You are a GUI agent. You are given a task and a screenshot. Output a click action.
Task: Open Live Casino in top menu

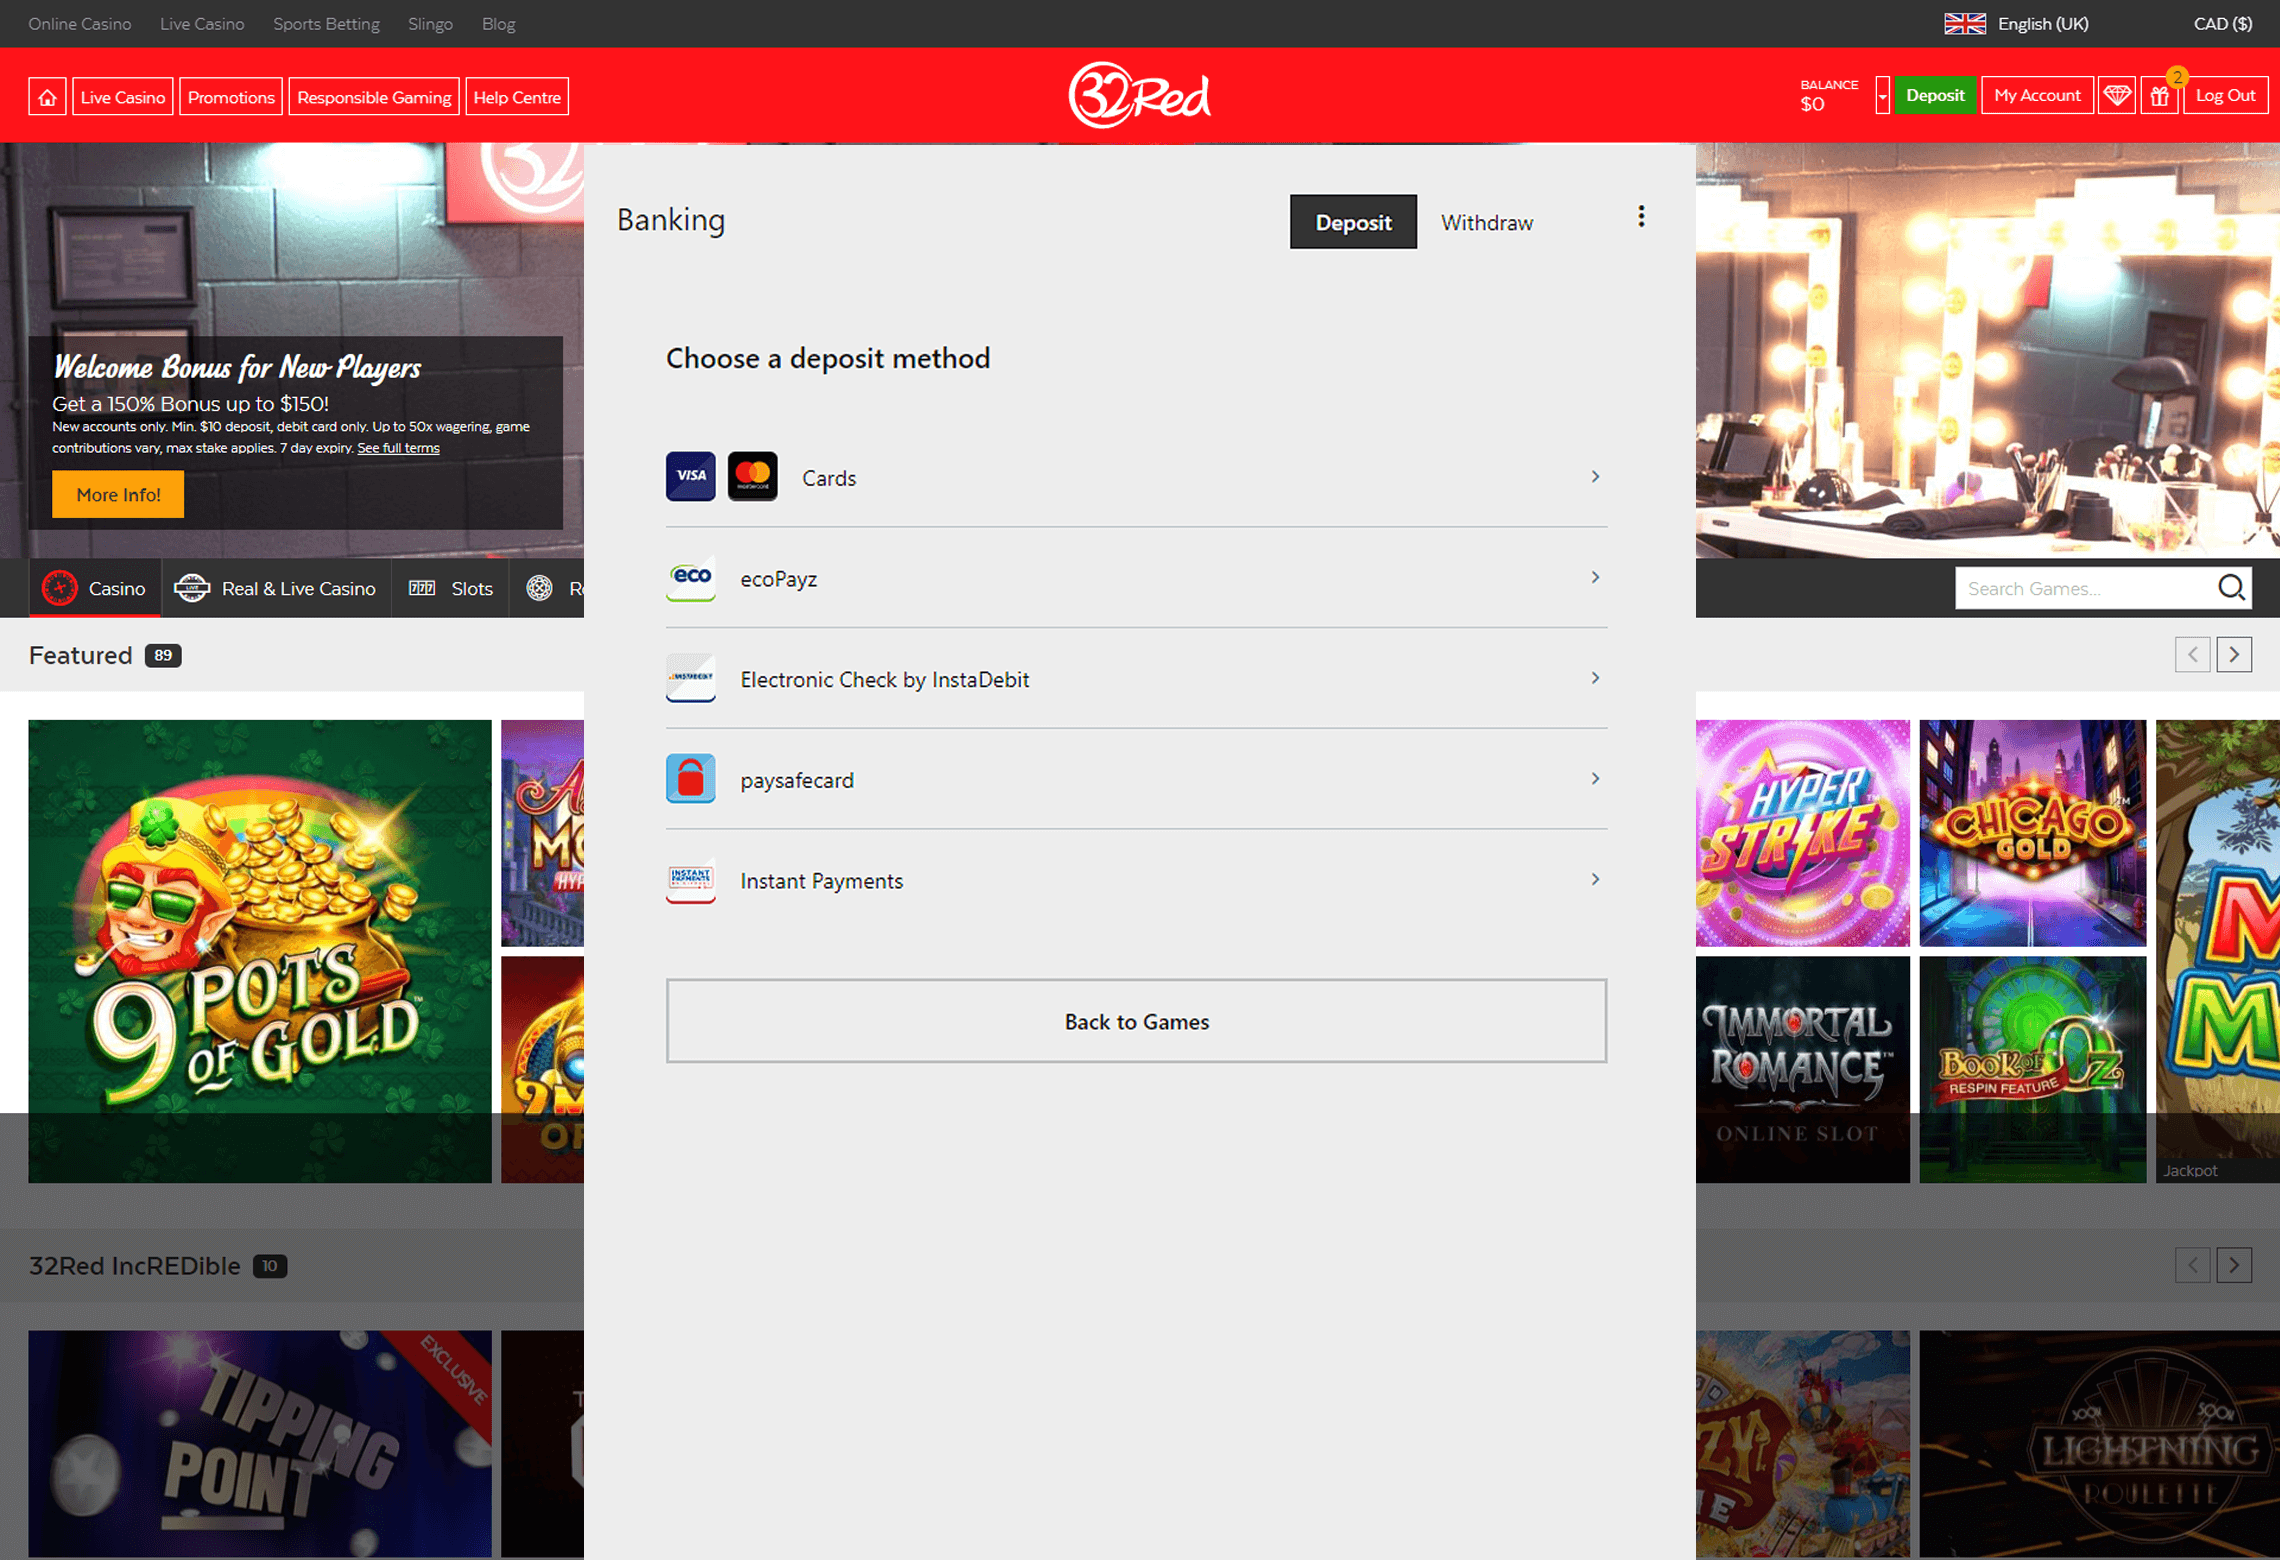tap(202, 24)
